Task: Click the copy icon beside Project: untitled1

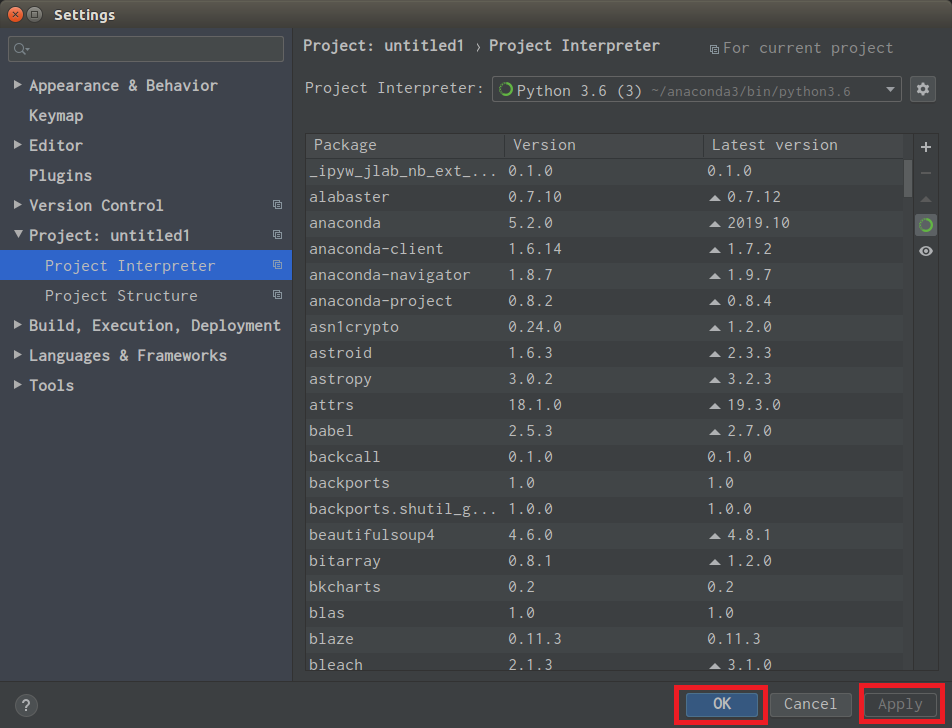Action: point(277,234)
